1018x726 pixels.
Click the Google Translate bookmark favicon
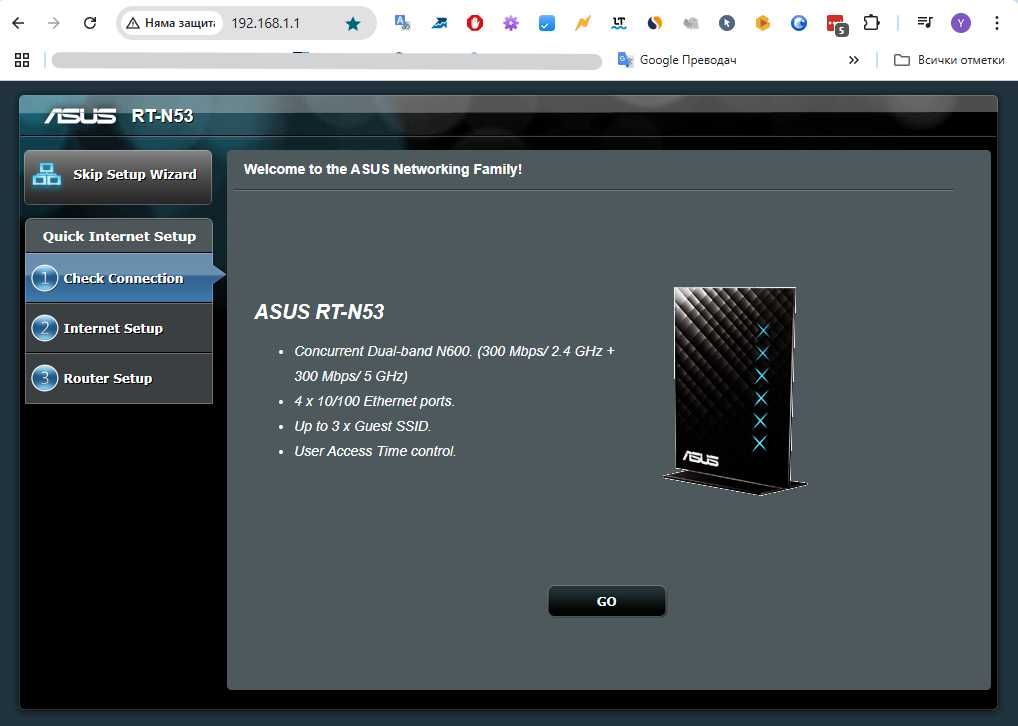pyautogui.click(x=625, y=60)
